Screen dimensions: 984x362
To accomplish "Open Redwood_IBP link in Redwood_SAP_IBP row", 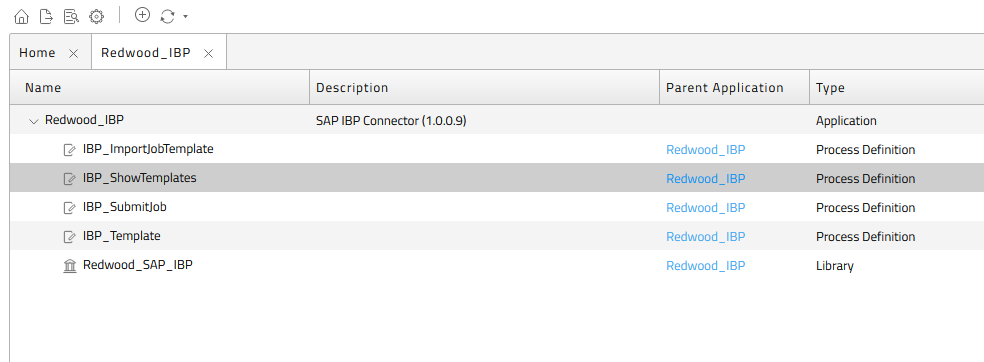I will point(705,266).
